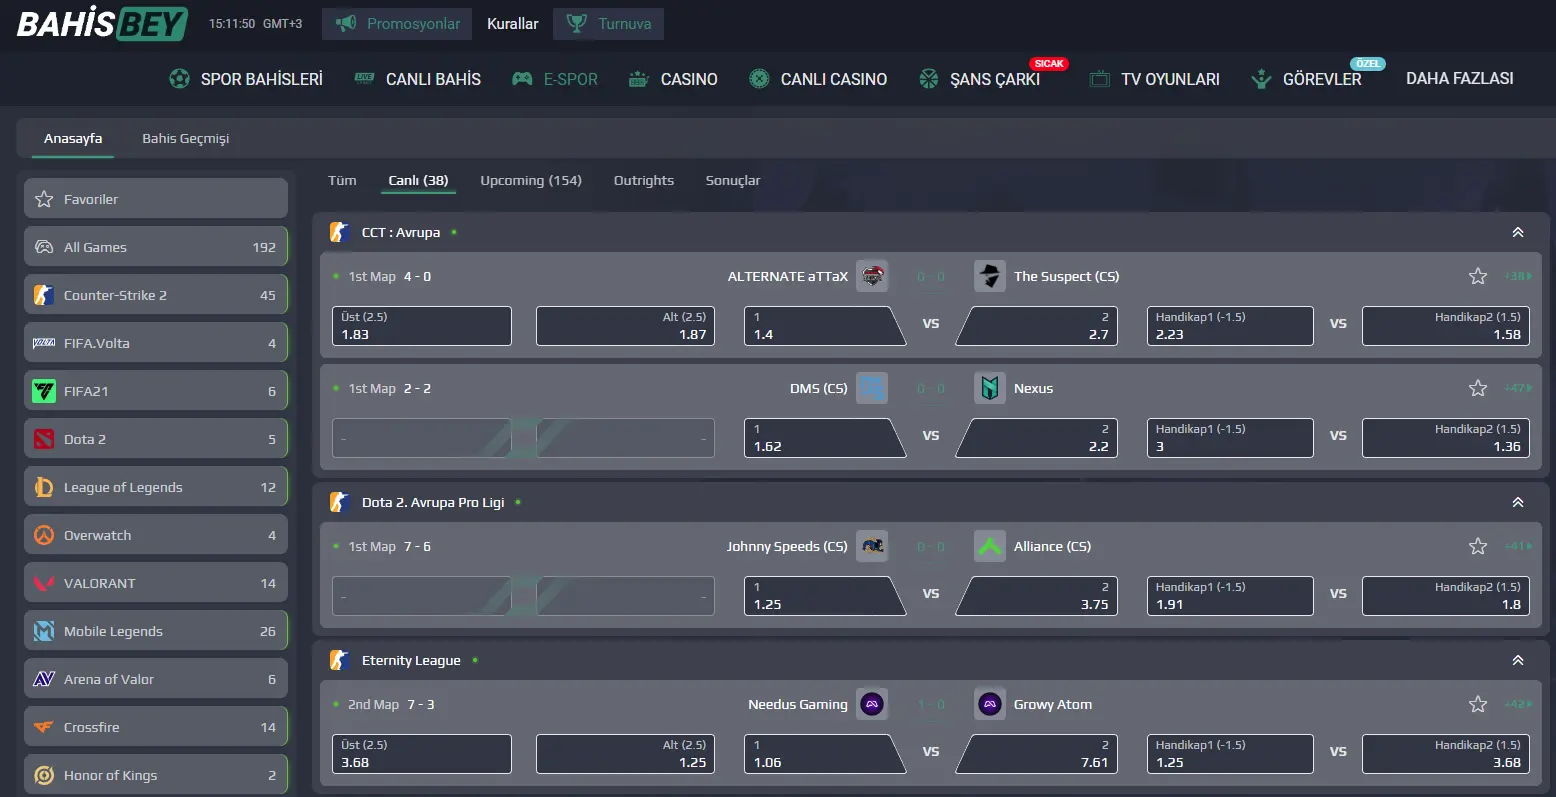Click The Suspect team logo

click(990, 276)
